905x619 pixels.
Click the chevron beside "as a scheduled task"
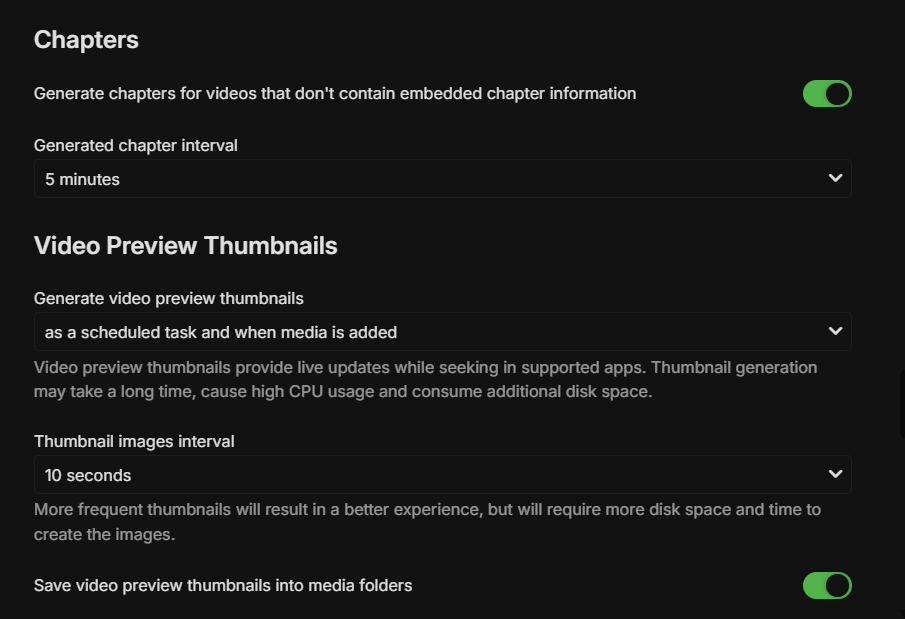point(836,331)
